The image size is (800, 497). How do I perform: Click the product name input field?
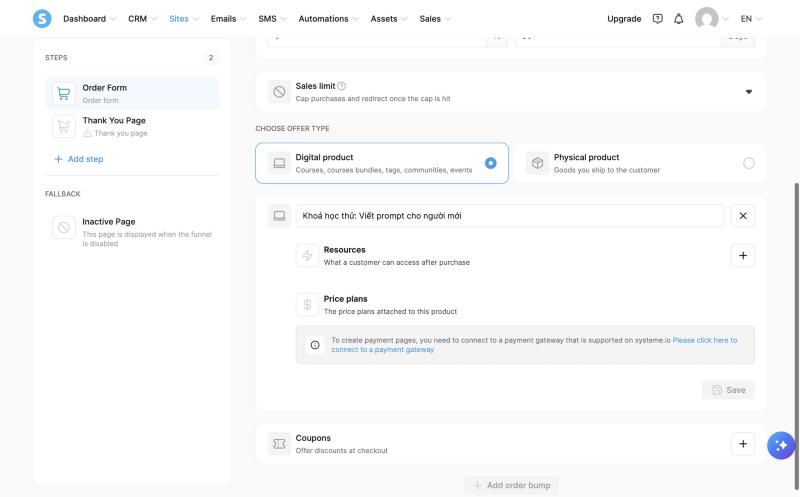[510, 216]
